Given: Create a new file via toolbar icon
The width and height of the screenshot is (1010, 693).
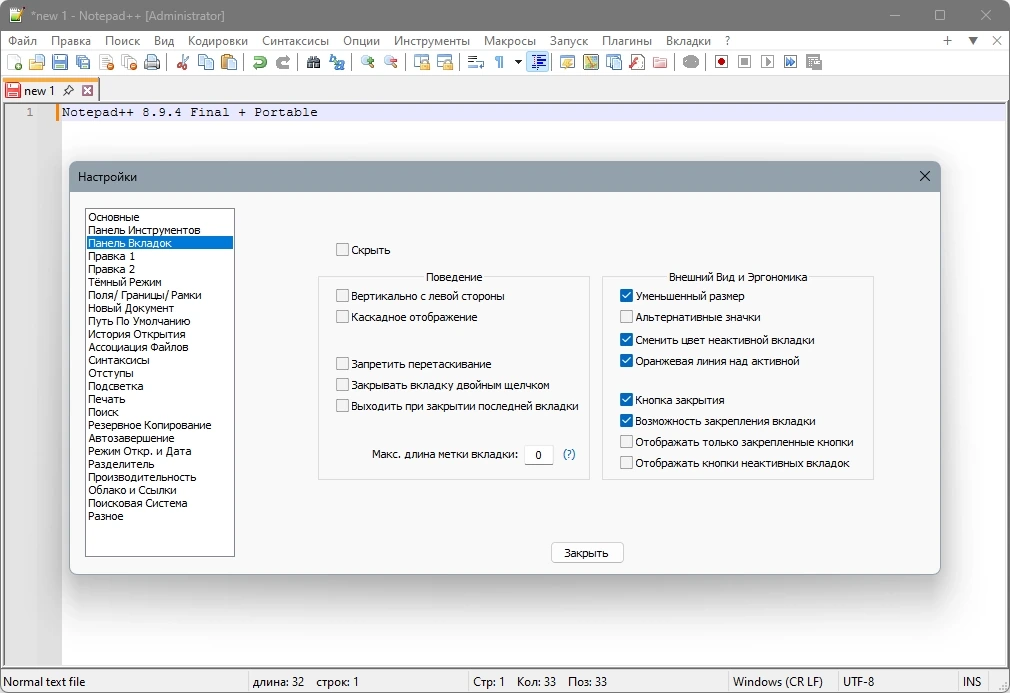Looking at the screenshot, I should [x=14, y=62].
